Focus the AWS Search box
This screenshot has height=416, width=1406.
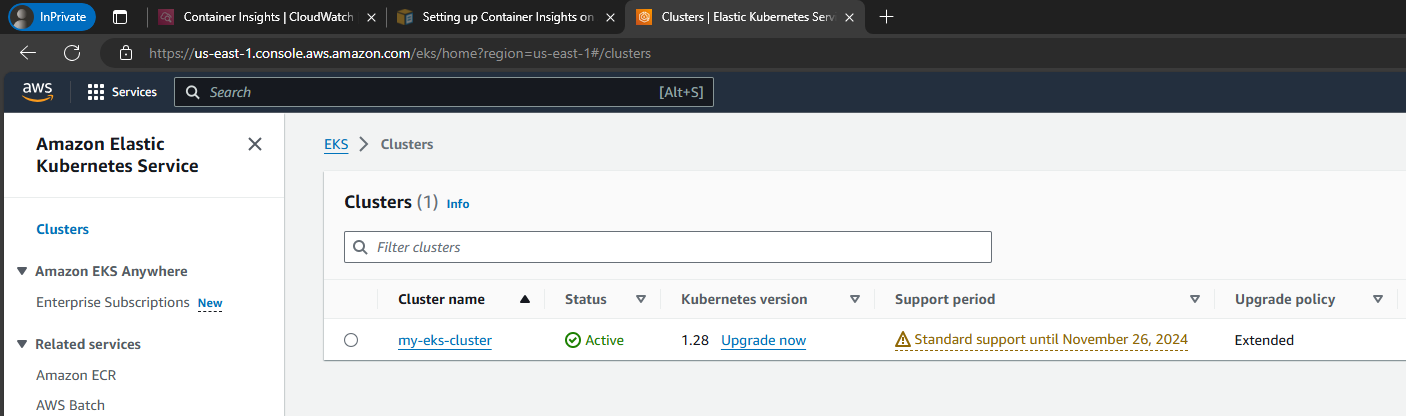click(x=444, y=92)
